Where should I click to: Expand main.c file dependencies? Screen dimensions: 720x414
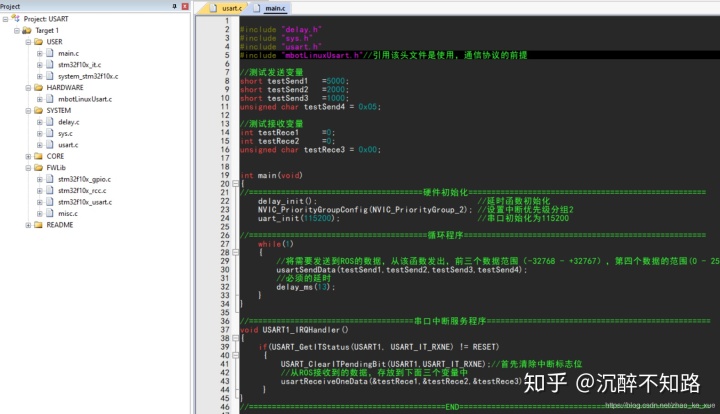point(39,53)
